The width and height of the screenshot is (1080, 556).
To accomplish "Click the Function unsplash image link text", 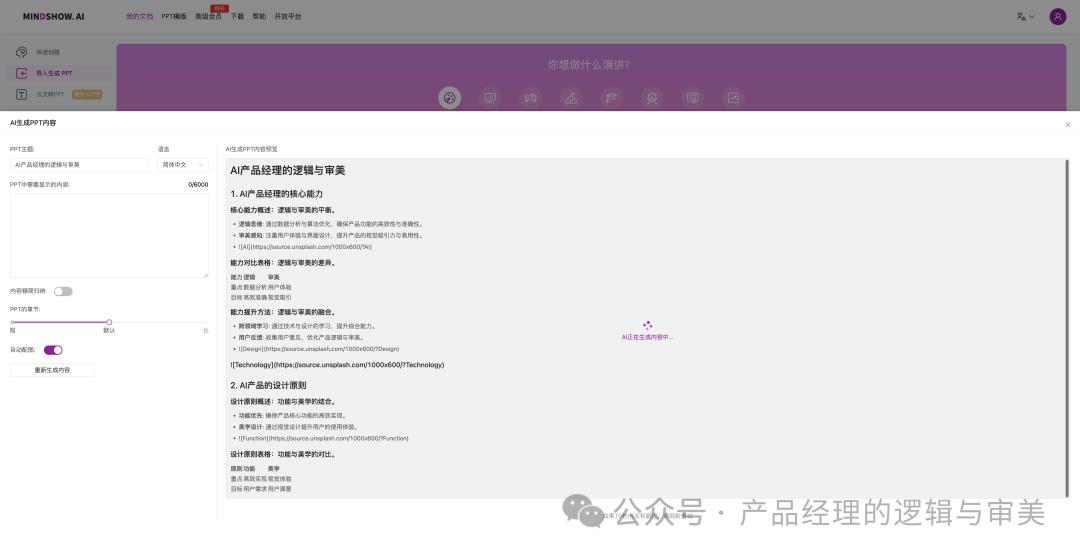I will point(323,438).
